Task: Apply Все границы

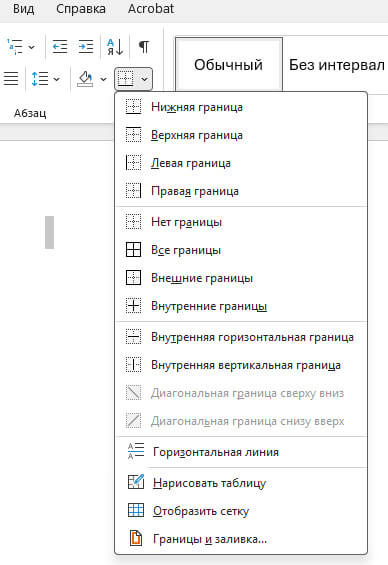Action: tap(241, 250)
